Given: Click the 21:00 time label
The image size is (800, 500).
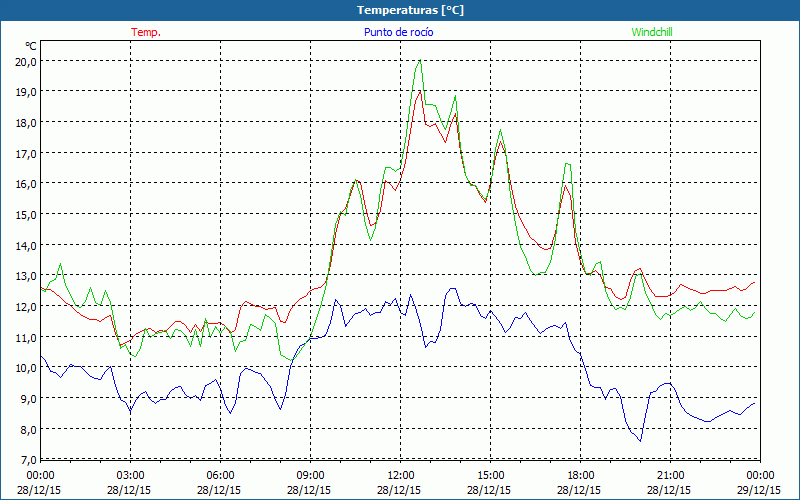Looking at the screenshot, I should (670, 476).
